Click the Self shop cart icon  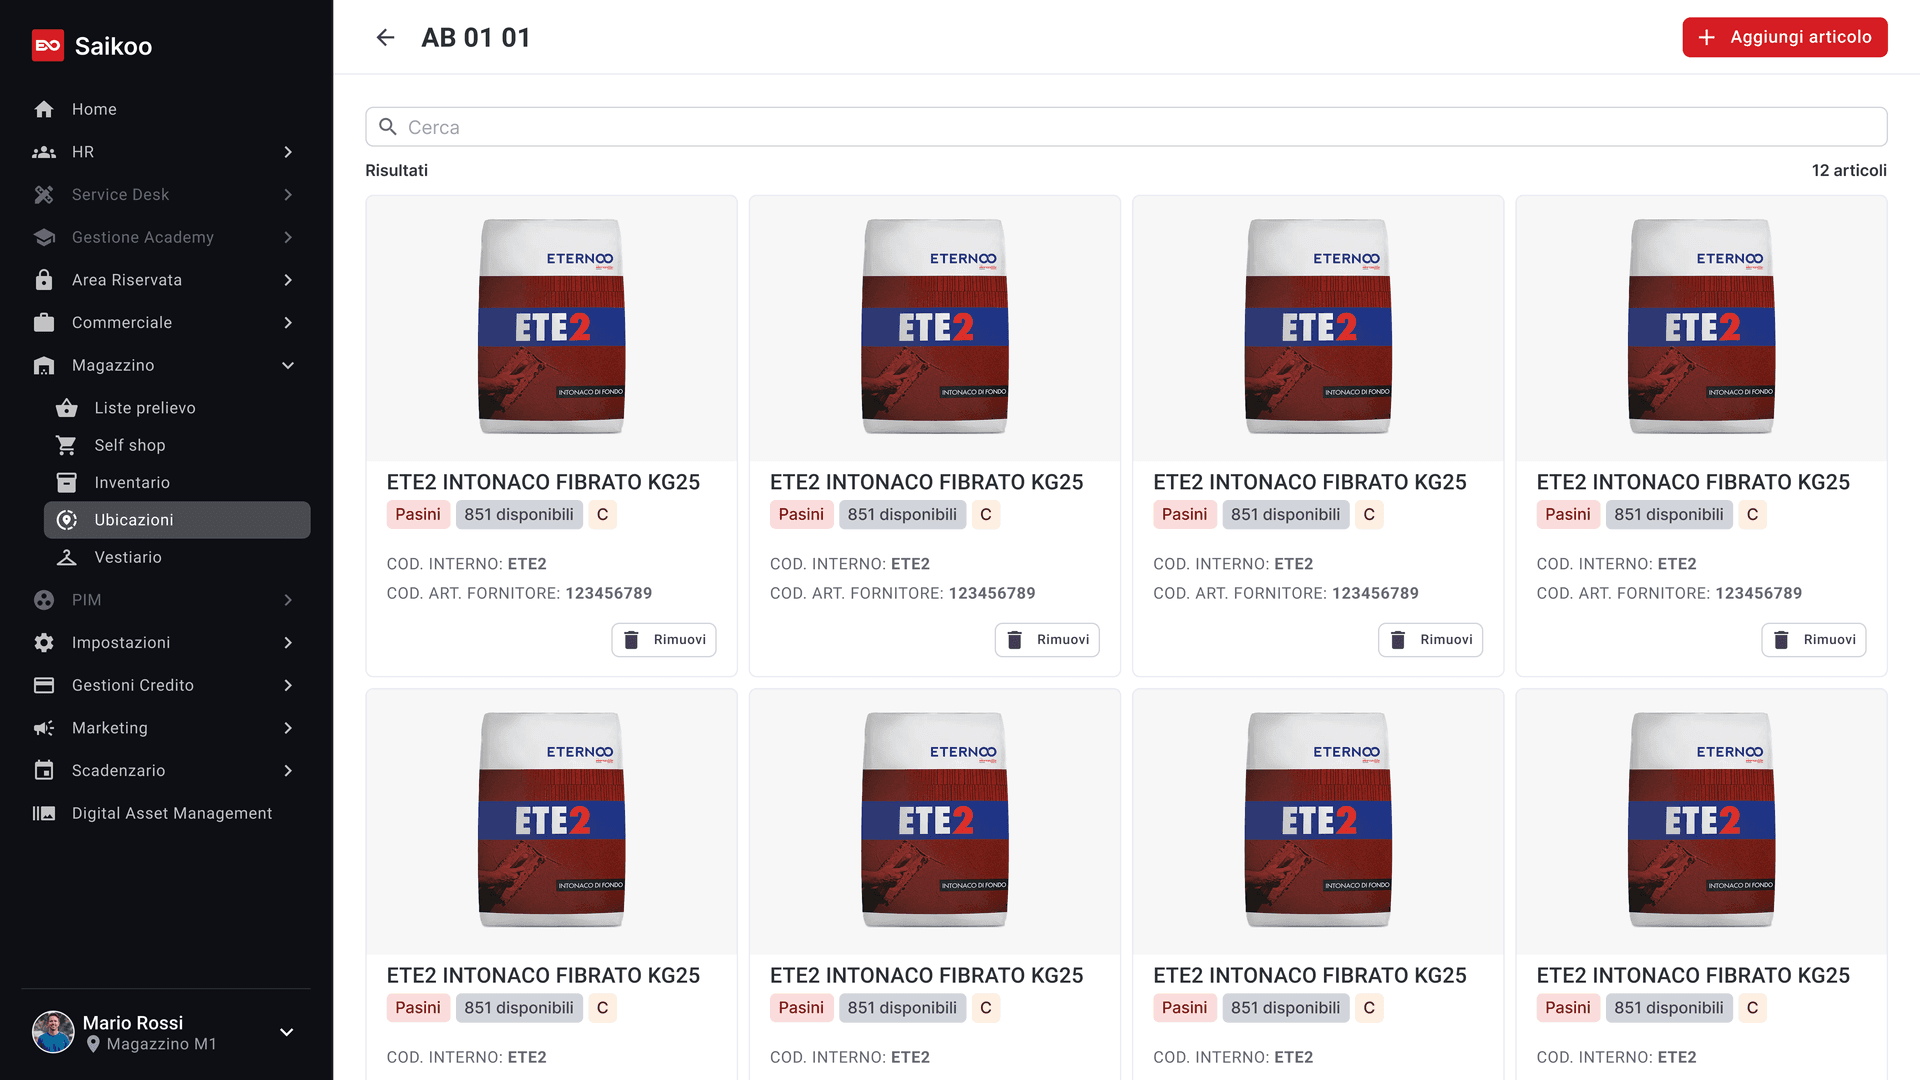67,445
